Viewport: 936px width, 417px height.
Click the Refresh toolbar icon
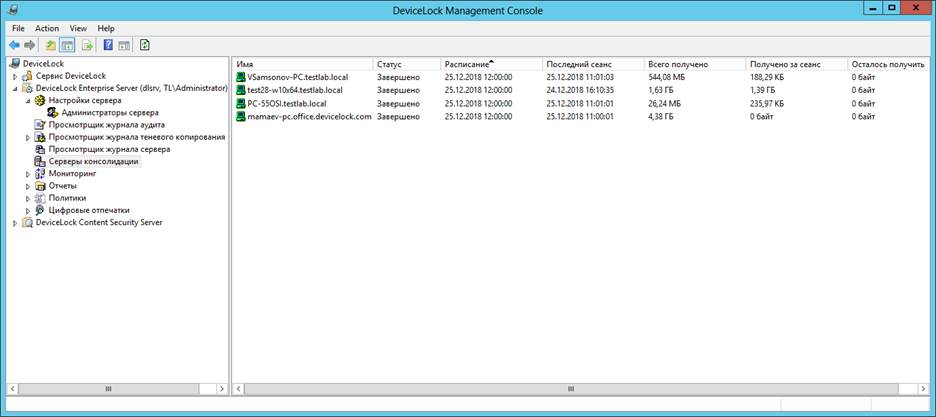144,45
